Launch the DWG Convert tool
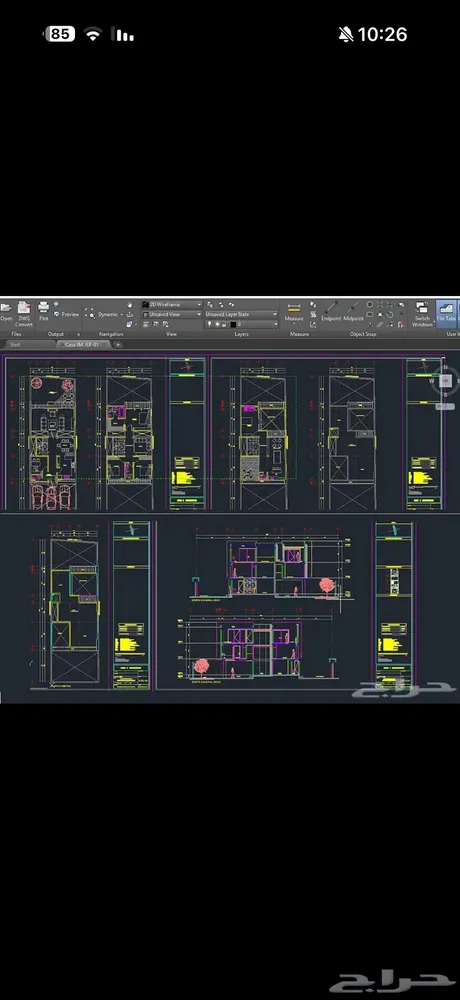460x1000 pixels. (24, 314)
